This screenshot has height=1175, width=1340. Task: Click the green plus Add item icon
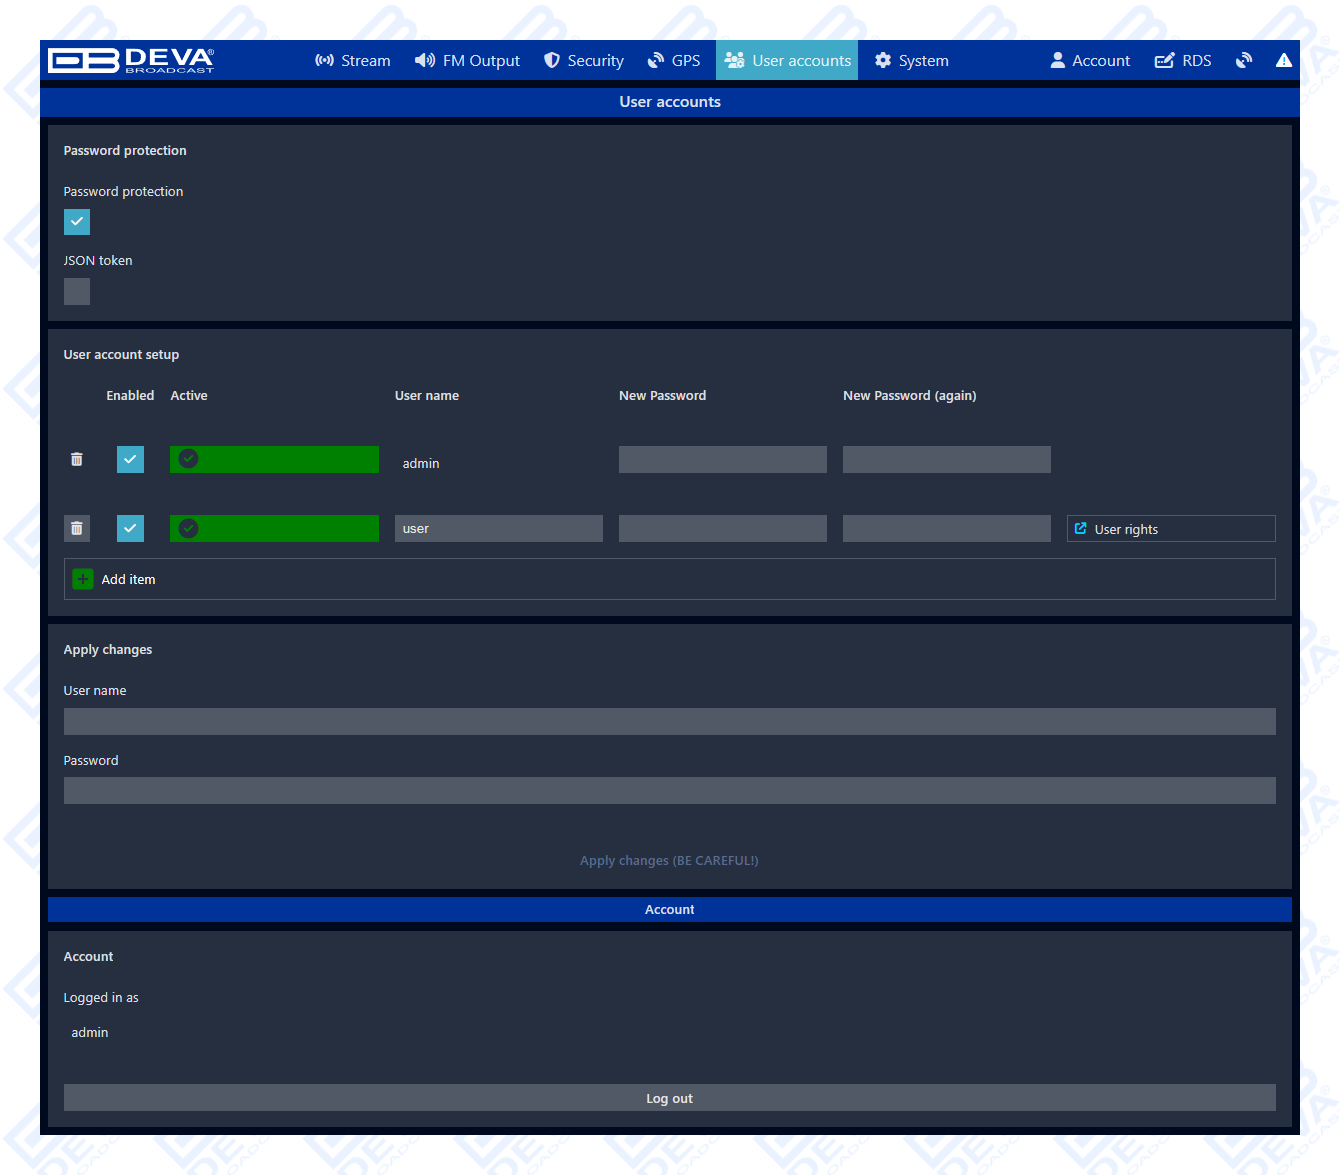pos(83,579)
